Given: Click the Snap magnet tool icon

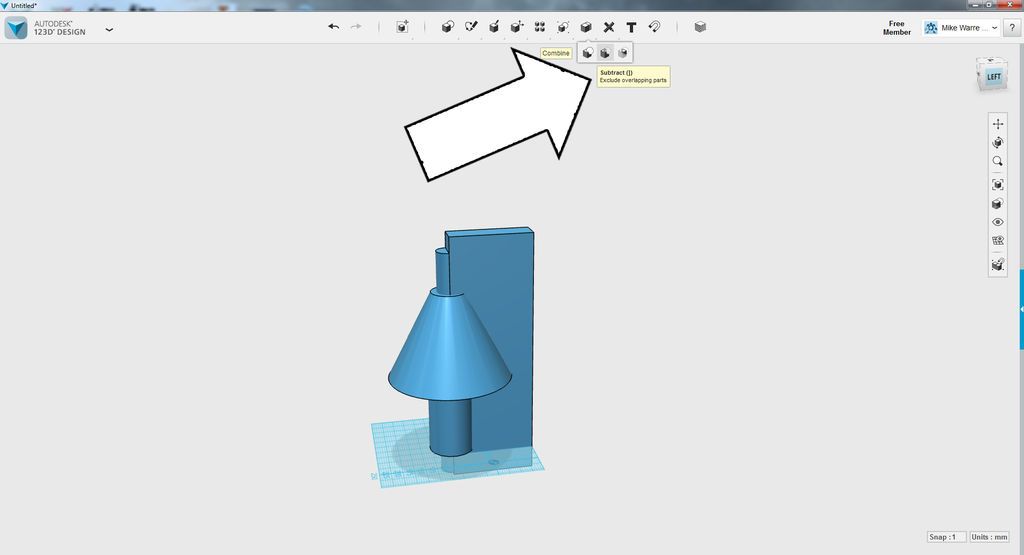Looking at the screenshot, I should click(654, 27).
